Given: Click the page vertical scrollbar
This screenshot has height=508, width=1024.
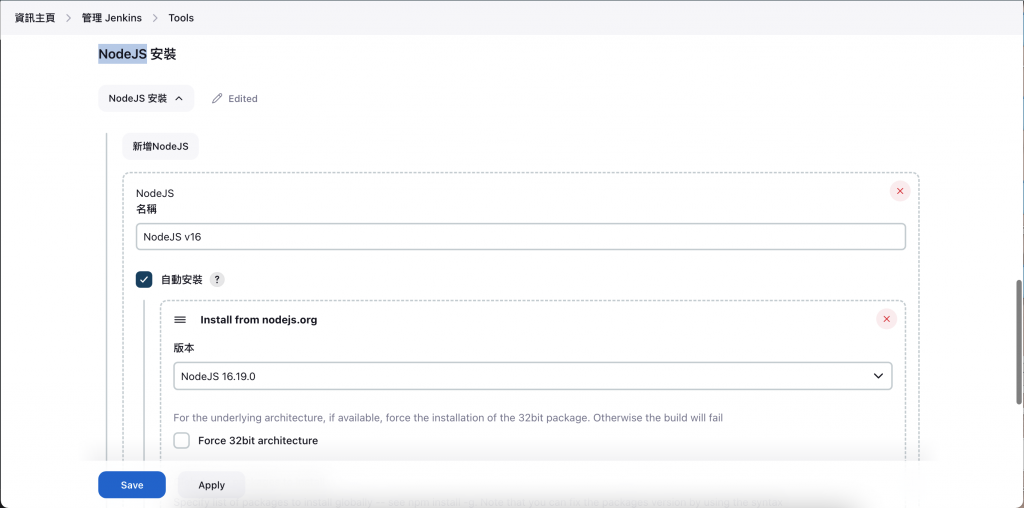Looking at the screenshot, I should [1019, 343].
